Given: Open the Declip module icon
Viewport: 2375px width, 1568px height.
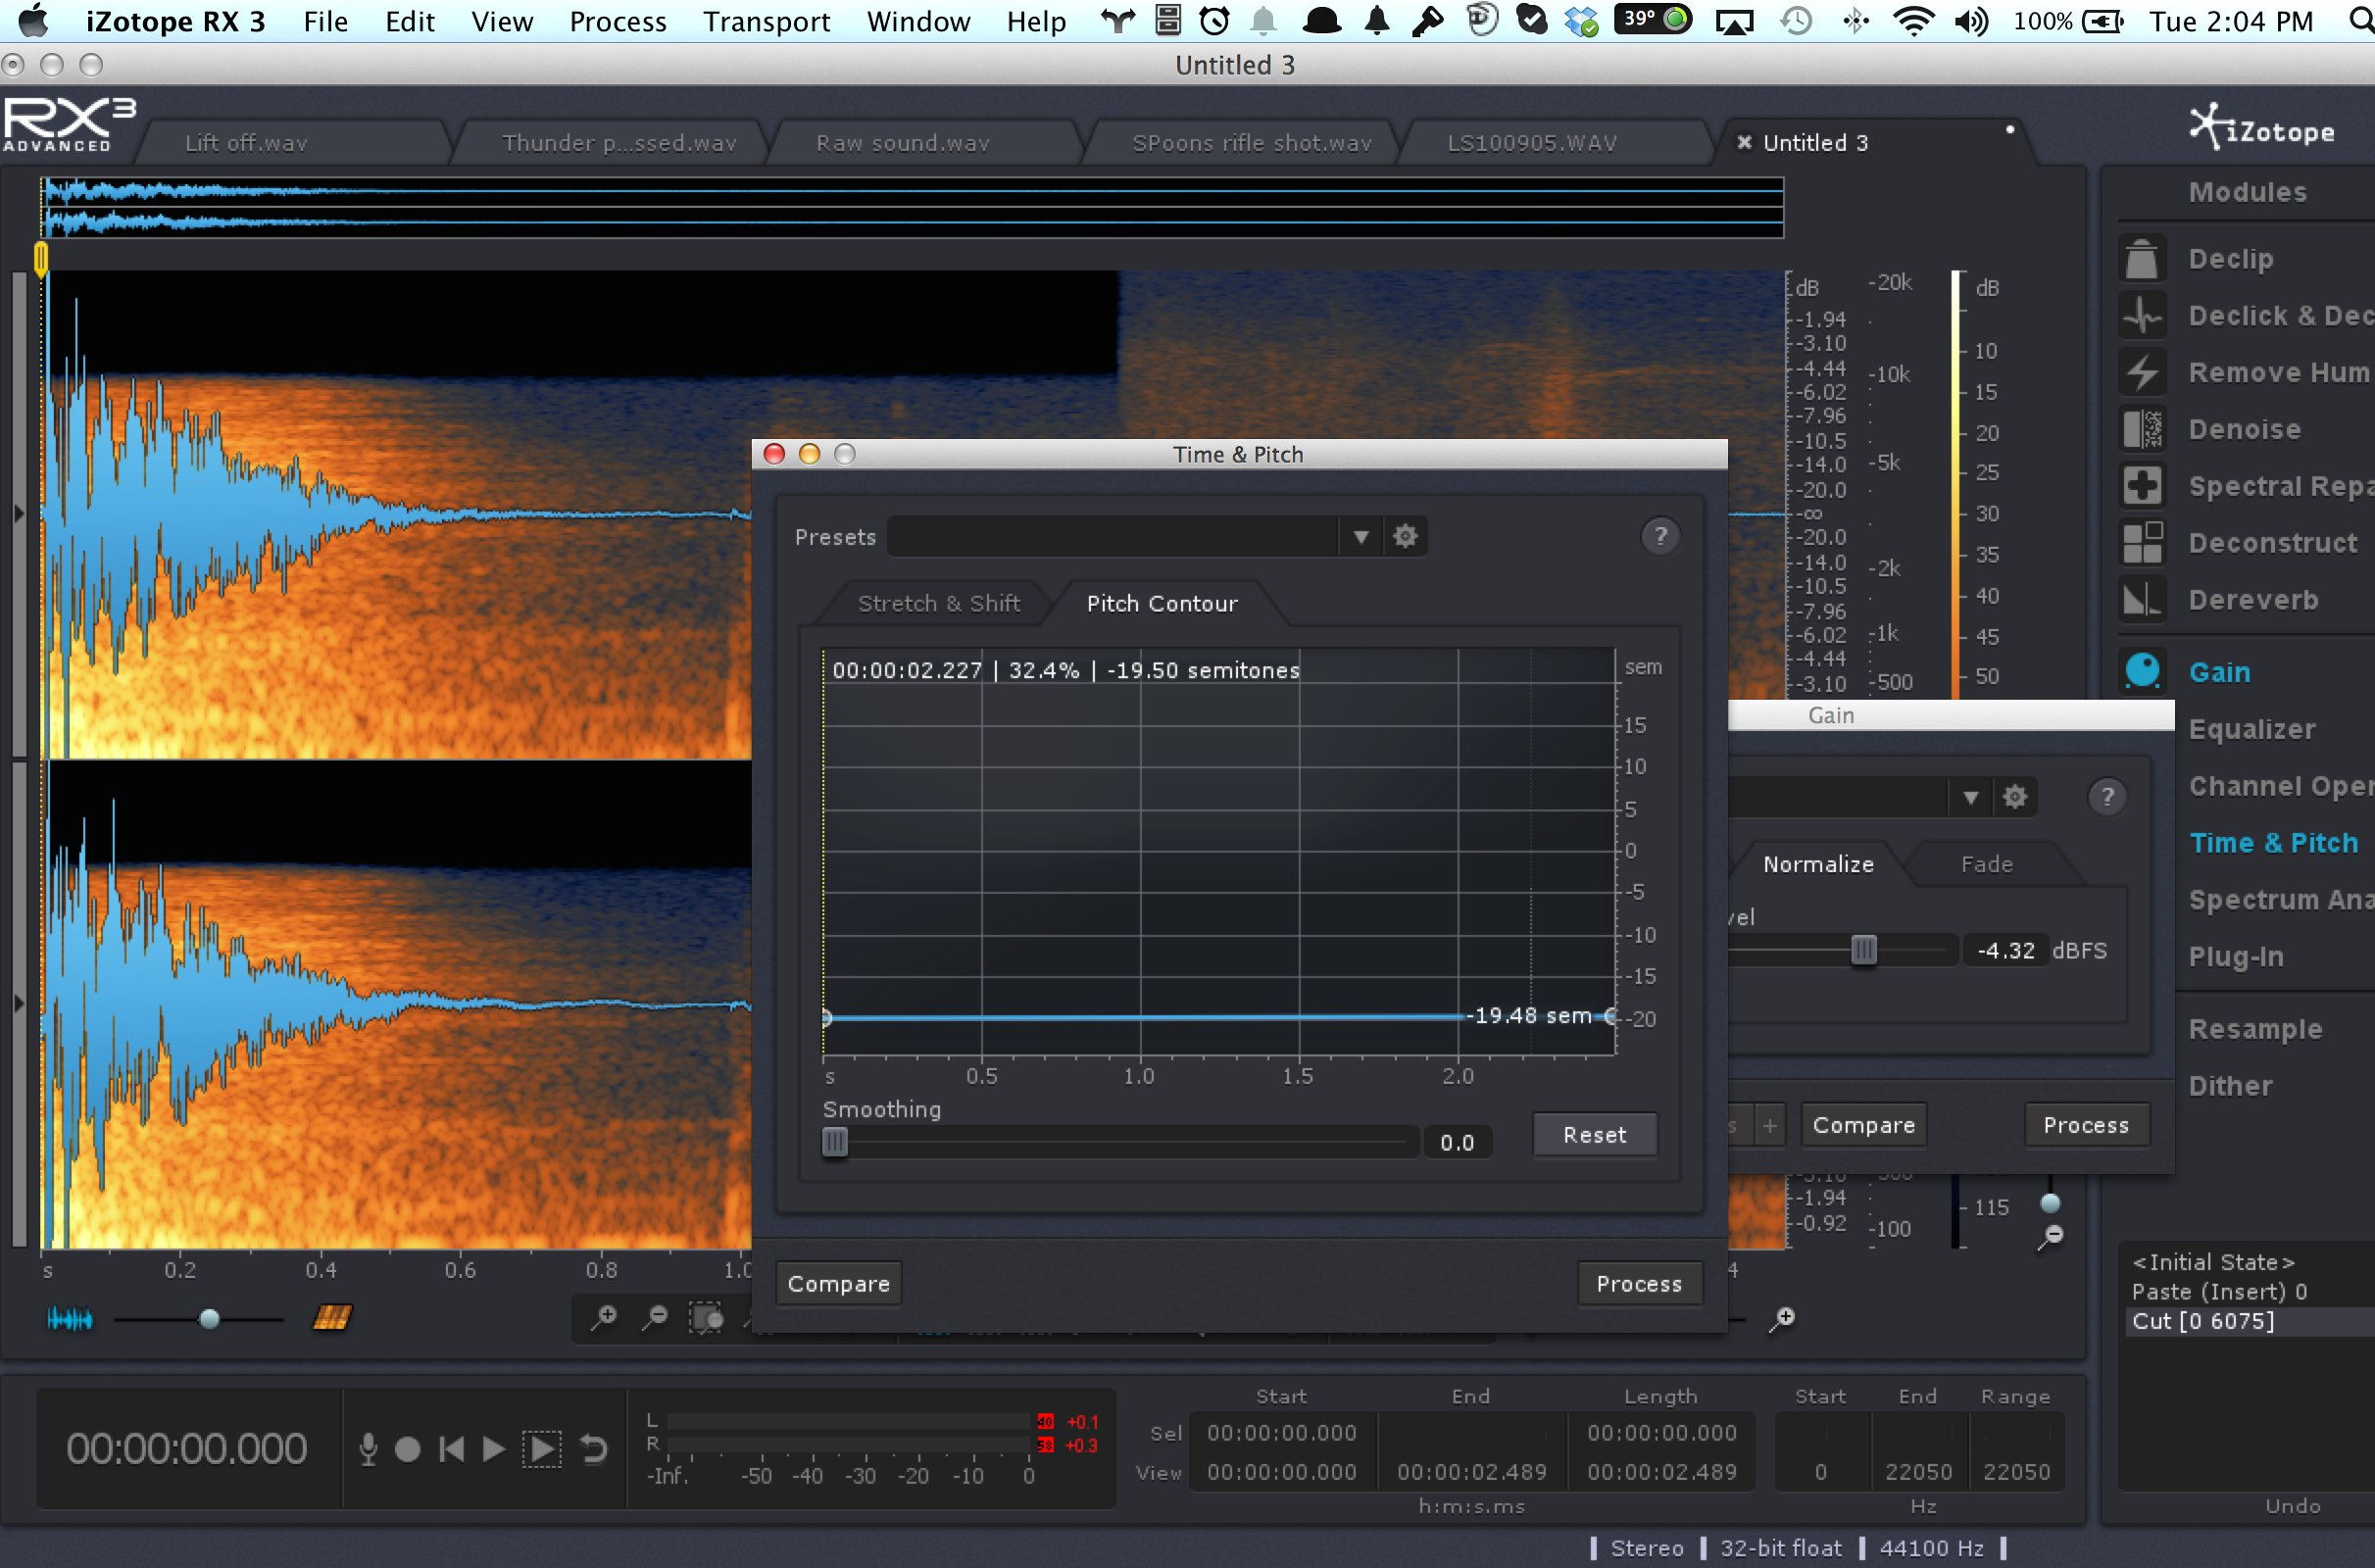Looking at the screenshot, I should point(2141,259).
